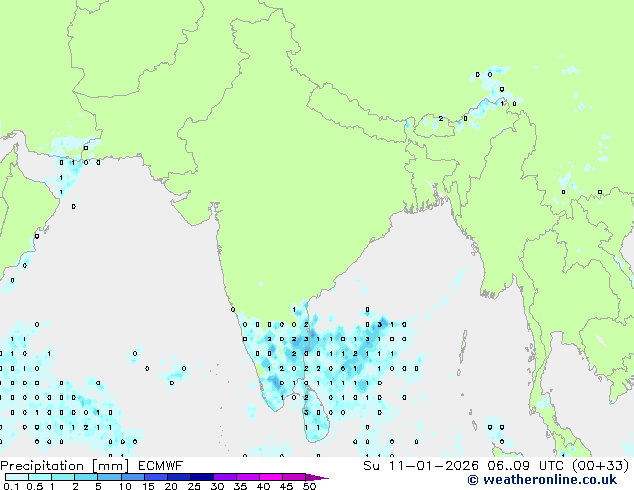This screenshot has height=490, width=634.
Task: Click the '0.1' legend scale value
Action: point(11,486)
